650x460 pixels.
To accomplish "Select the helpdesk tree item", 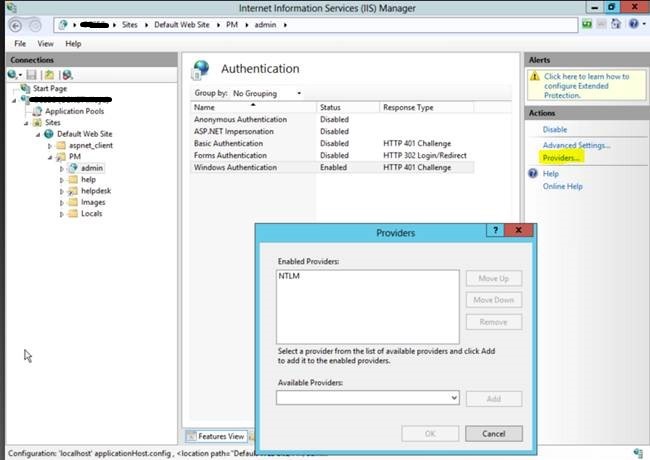I will pyautogui.click(x=96, y=191).
